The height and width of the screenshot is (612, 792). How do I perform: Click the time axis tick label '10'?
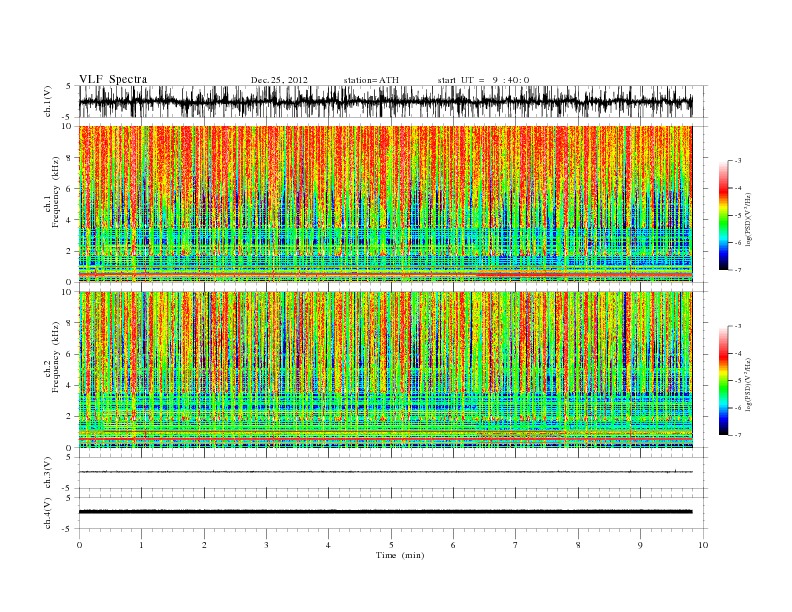[703, 545]
